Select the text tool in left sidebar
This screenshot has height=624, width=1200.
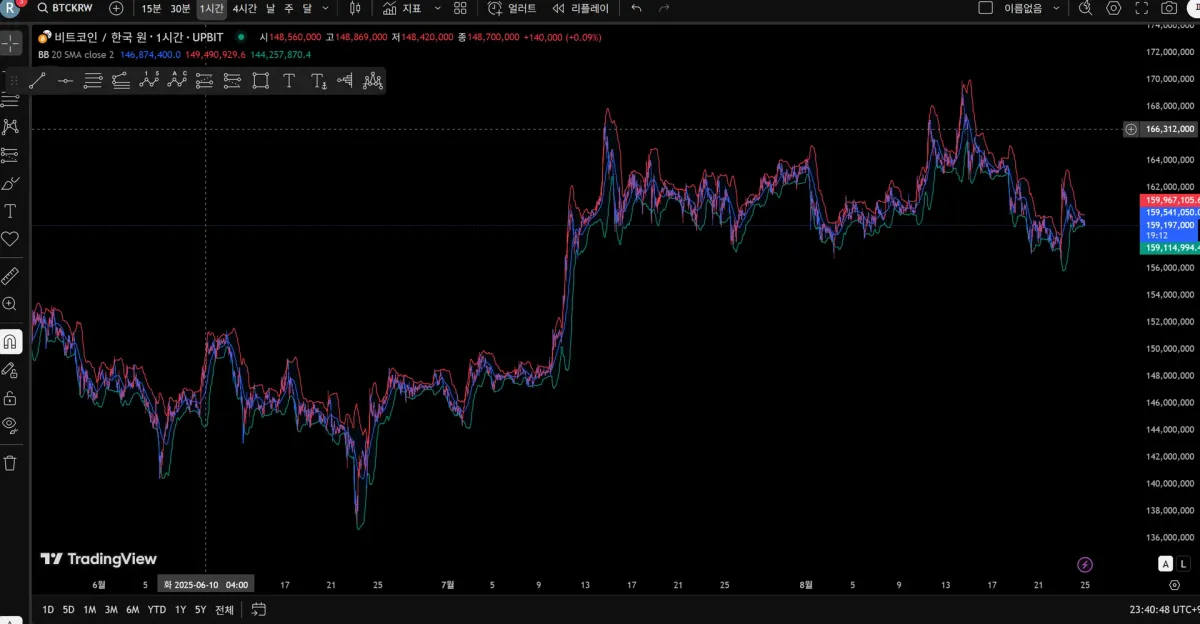[x=10, y=211]
